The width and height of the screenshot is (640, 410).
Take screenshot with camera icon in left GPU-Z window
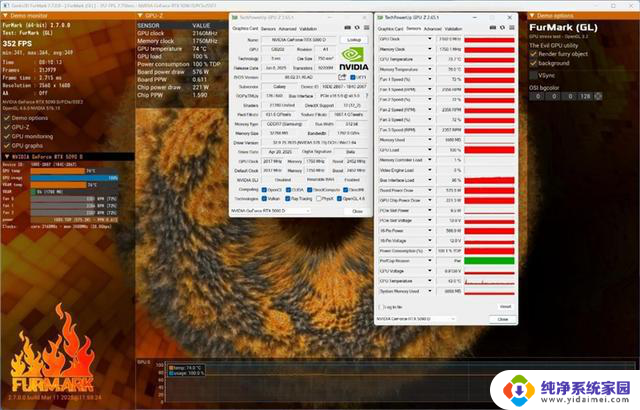[347, 28]
